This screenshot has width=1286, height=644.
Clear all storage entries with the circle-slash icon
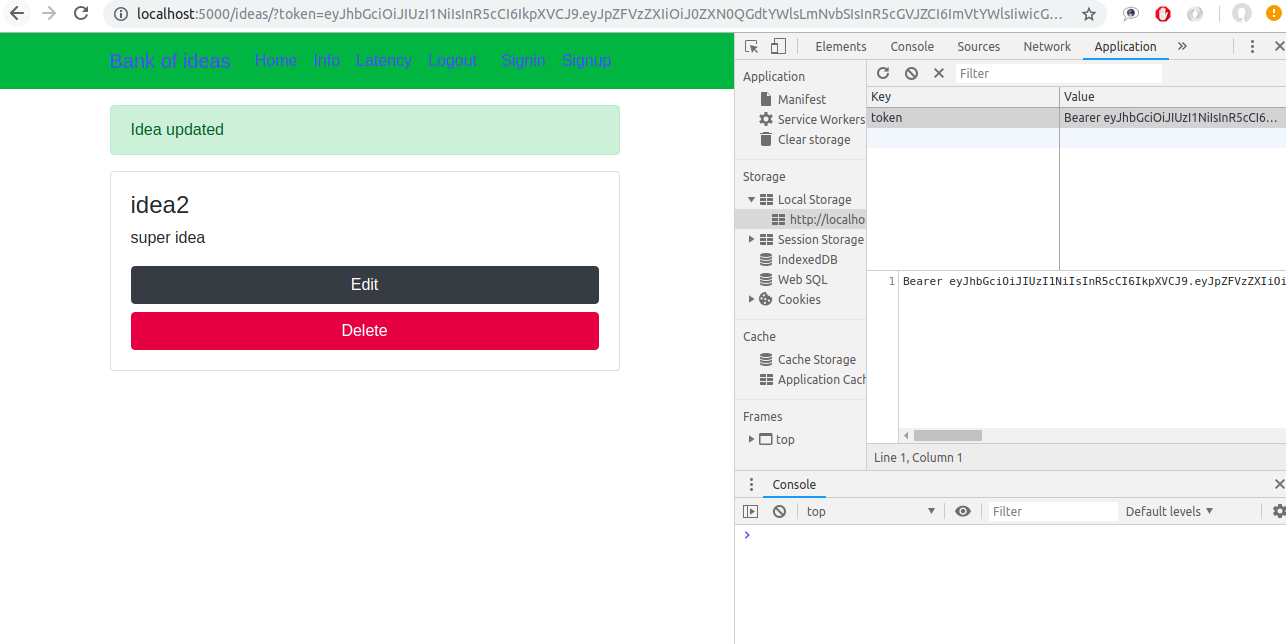point(911,73)
